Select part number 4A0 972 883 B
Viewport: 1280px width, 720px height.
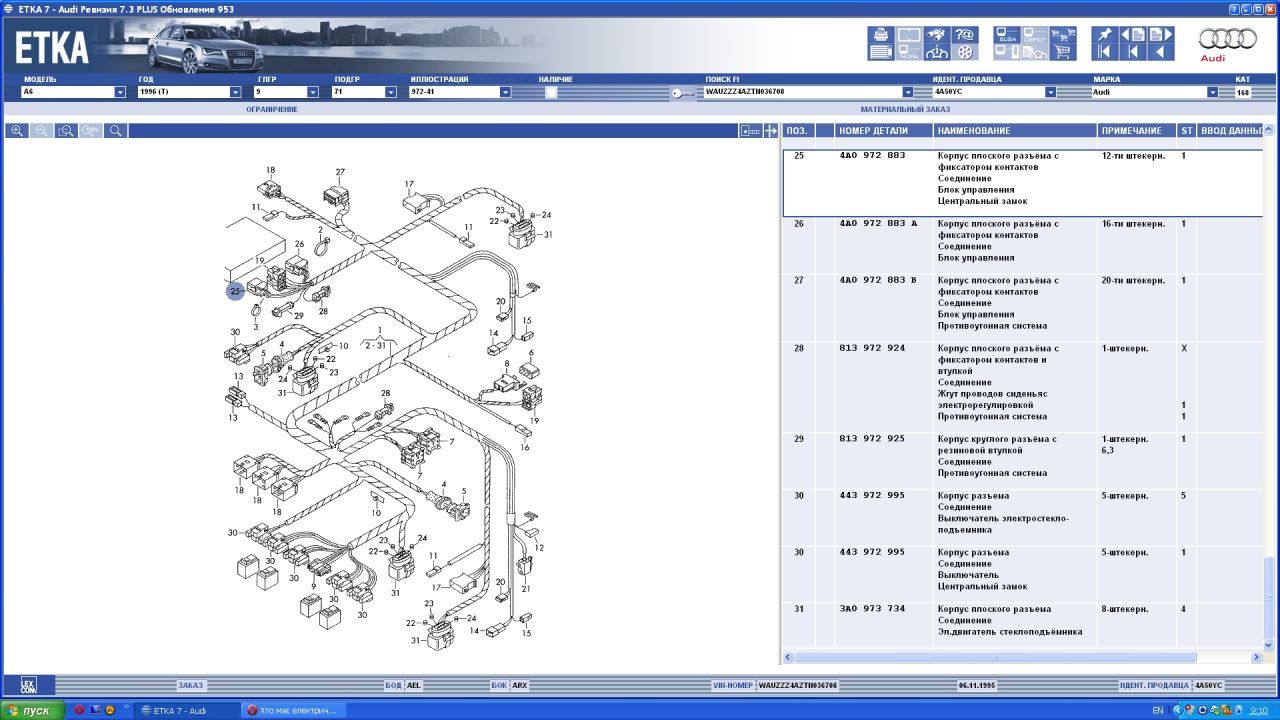(878, 281)
